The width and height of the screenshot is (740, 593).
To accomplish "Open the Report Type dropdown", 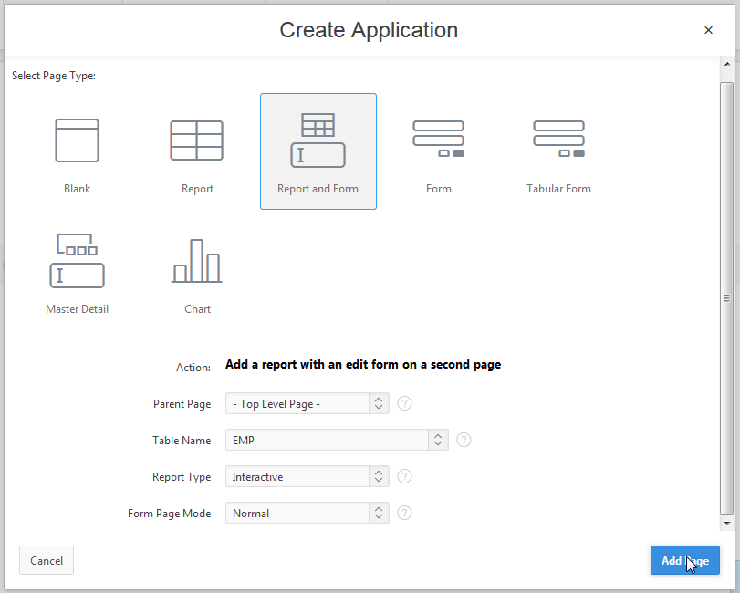I will point(307,476).
